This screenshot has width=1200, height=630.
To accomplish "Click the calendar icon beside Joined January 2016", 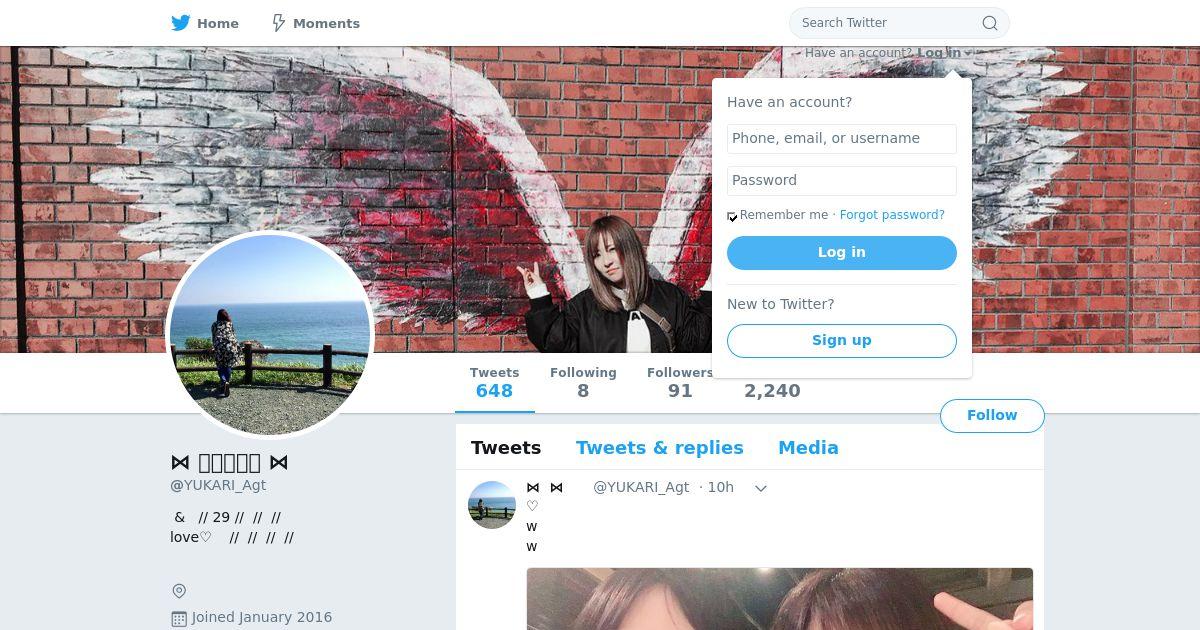I will (179, 618).
